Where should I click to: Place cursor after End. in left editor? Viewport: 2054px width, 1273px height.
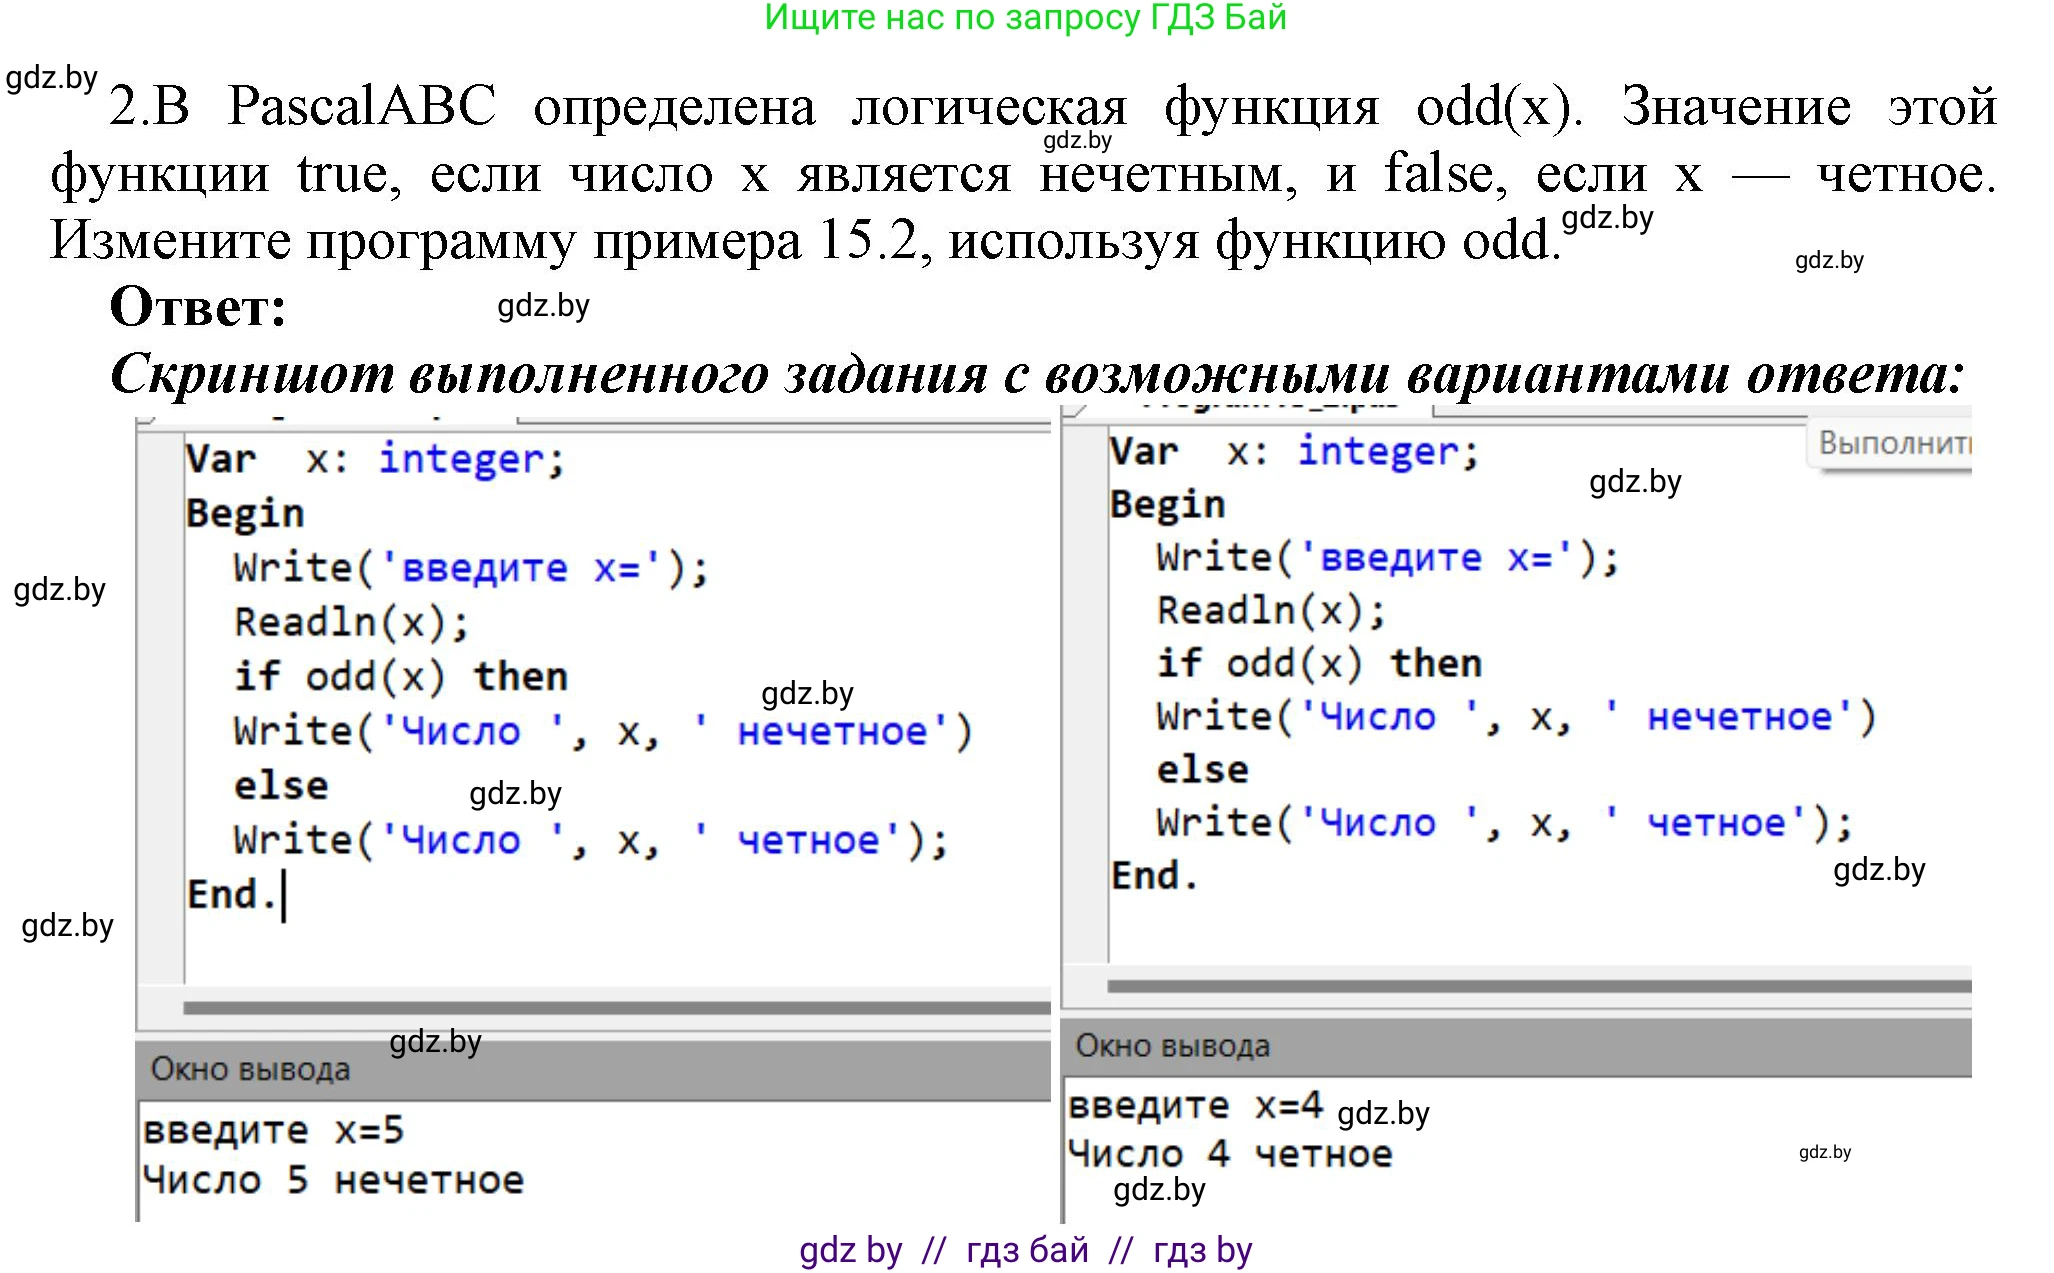coord(284,894)
